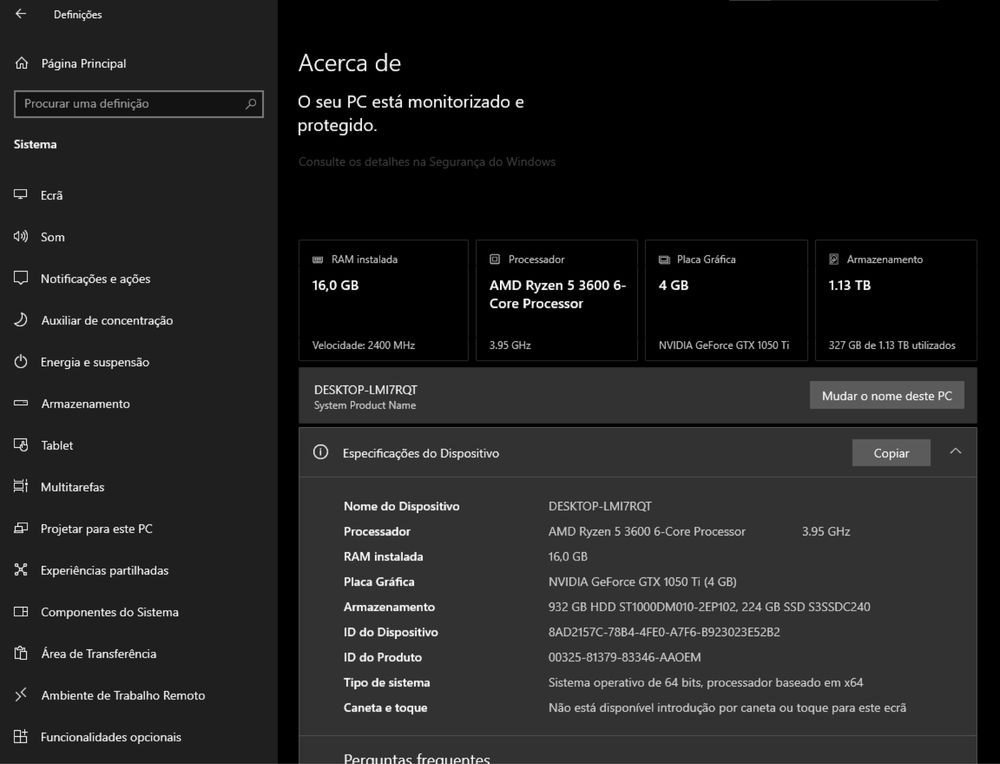Click the processor icon on the Processador card

tap(494, 259)
